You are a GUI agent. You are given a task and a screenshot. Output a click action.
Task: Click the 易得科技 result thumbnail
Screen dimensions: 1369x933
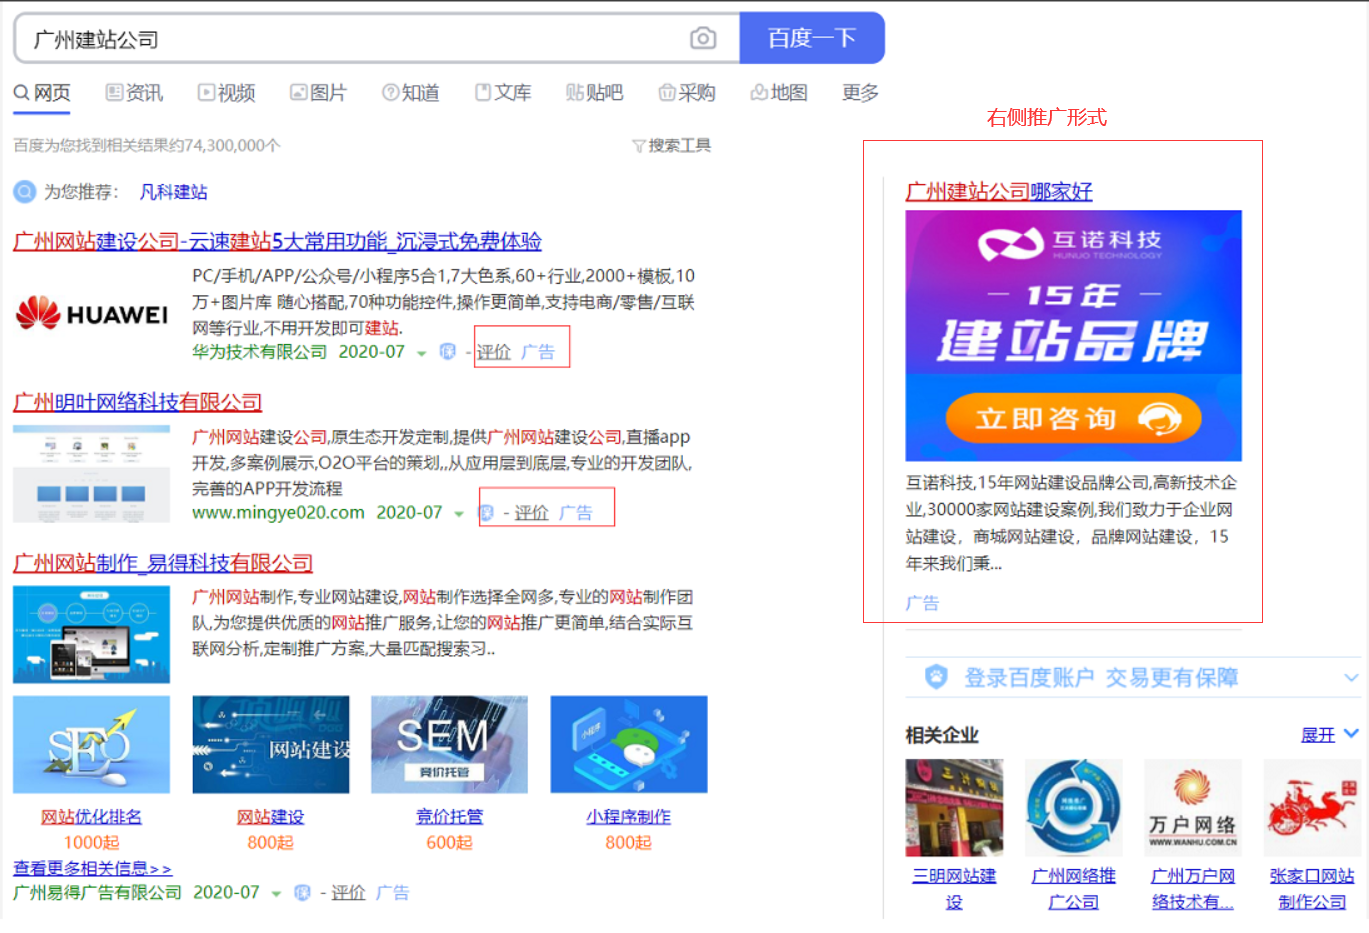[91, 635]
